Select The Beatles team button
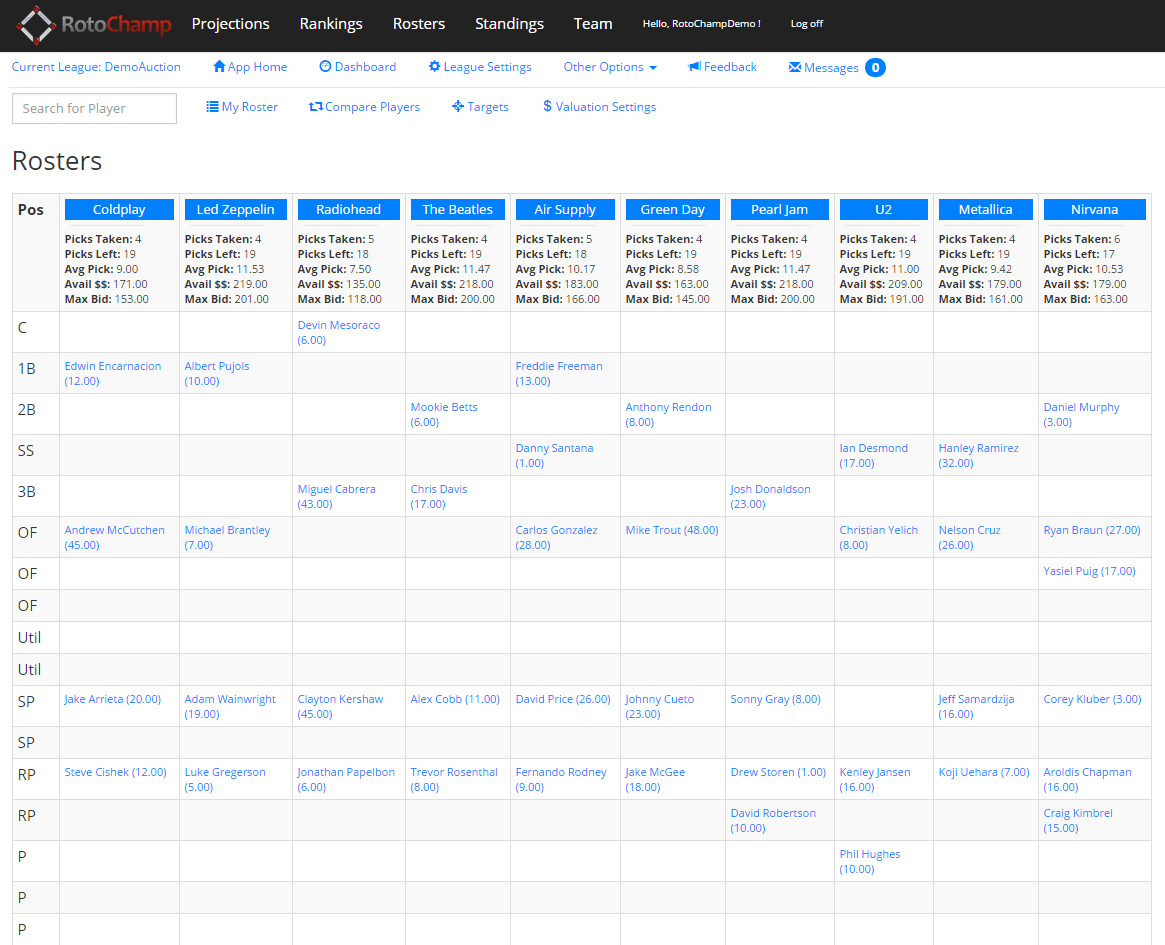Image resolution: width=1165 pixels, height=945 pixels. (458, 210)
